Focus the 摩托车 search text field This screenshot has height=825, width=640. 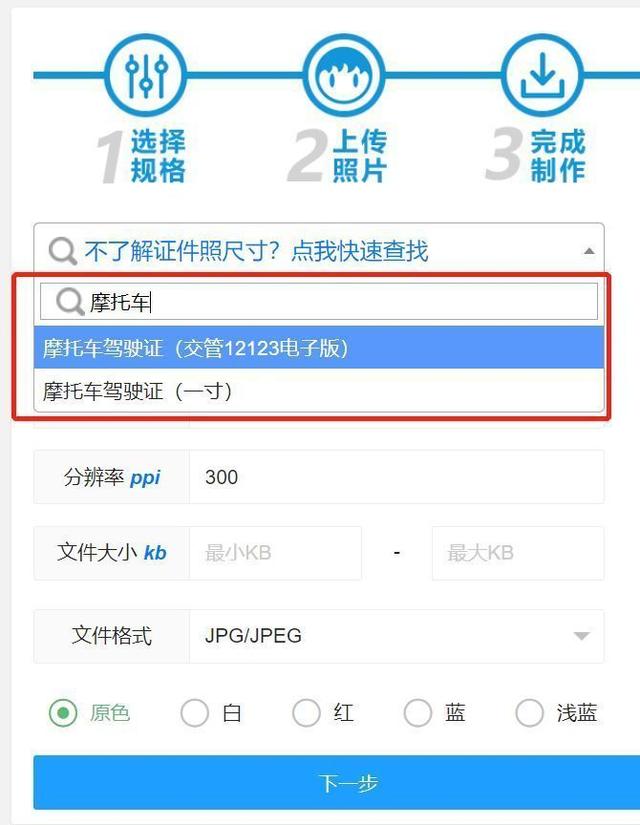point(319,301)
